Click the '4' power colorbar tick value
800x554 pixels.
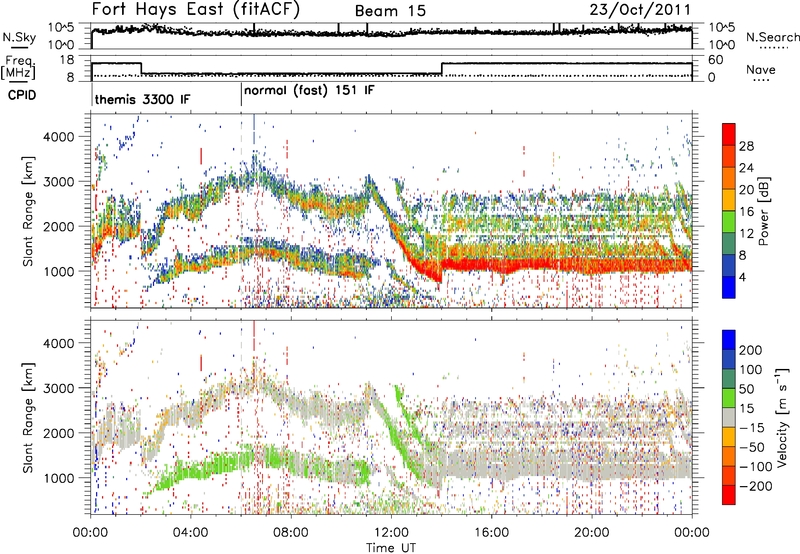(742, 277)
